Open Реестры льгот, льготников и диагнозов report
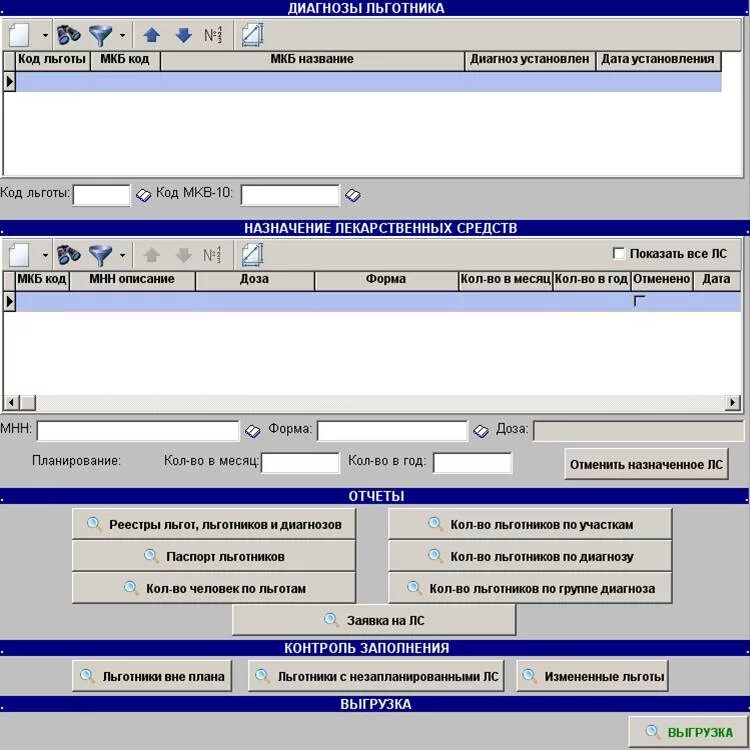Screen dimensions: 750x750 click(x=214, y=524)
